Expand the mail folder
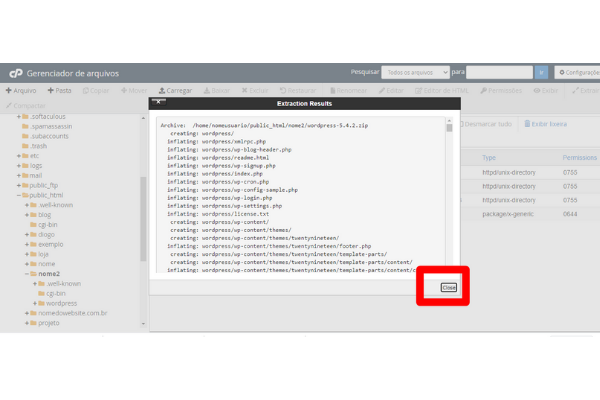600x400 pixels. tap(19, 176)
